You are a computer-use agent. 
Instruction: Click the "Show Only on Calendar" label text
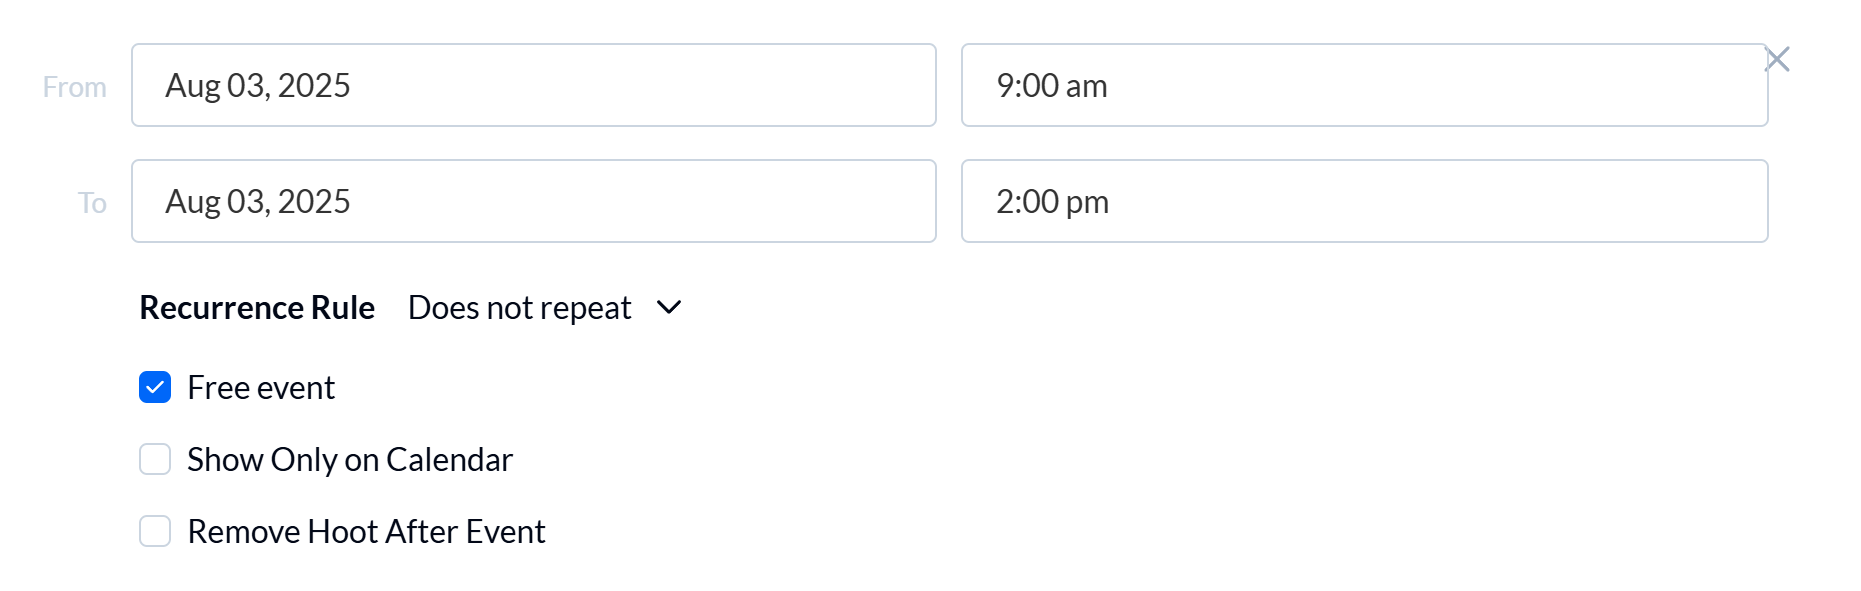tap(350, 459)
